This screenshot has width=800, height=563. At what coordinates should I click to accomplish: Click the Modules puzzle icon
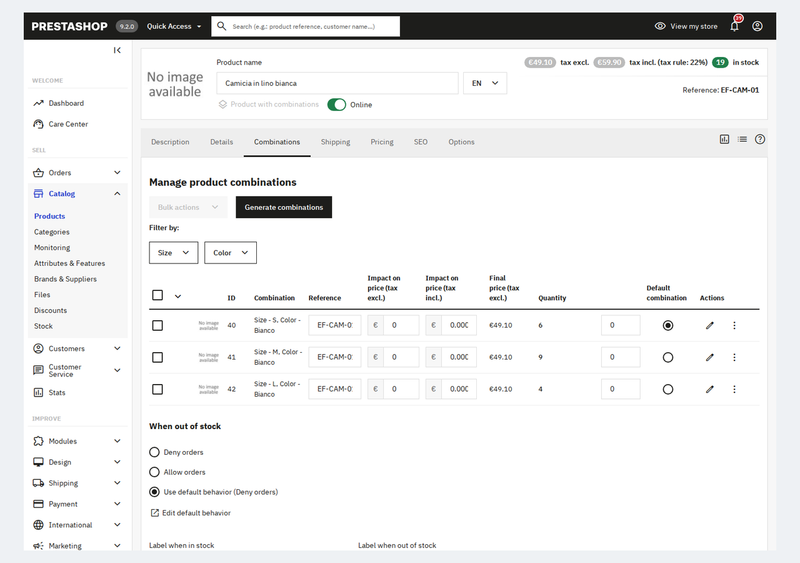[x=38, y=441]
